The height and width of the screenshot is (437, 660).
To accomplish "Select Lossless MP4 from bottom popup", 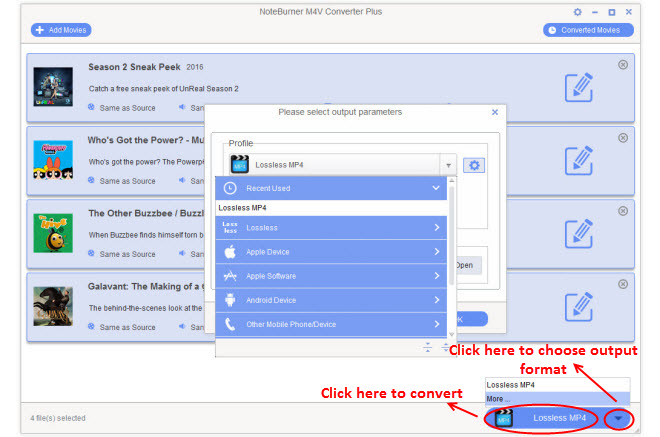I will coord(557,385).
